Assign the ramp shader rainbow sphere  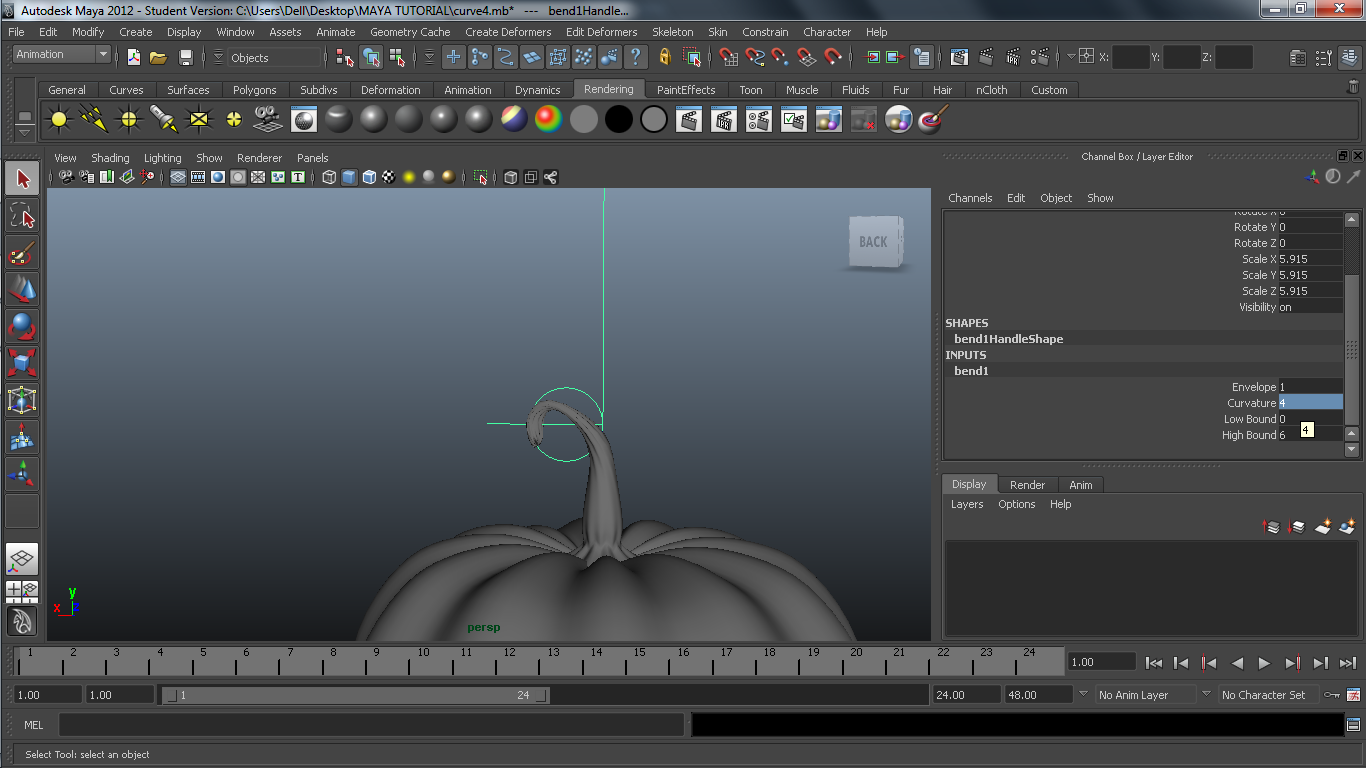tap(548, 120)
